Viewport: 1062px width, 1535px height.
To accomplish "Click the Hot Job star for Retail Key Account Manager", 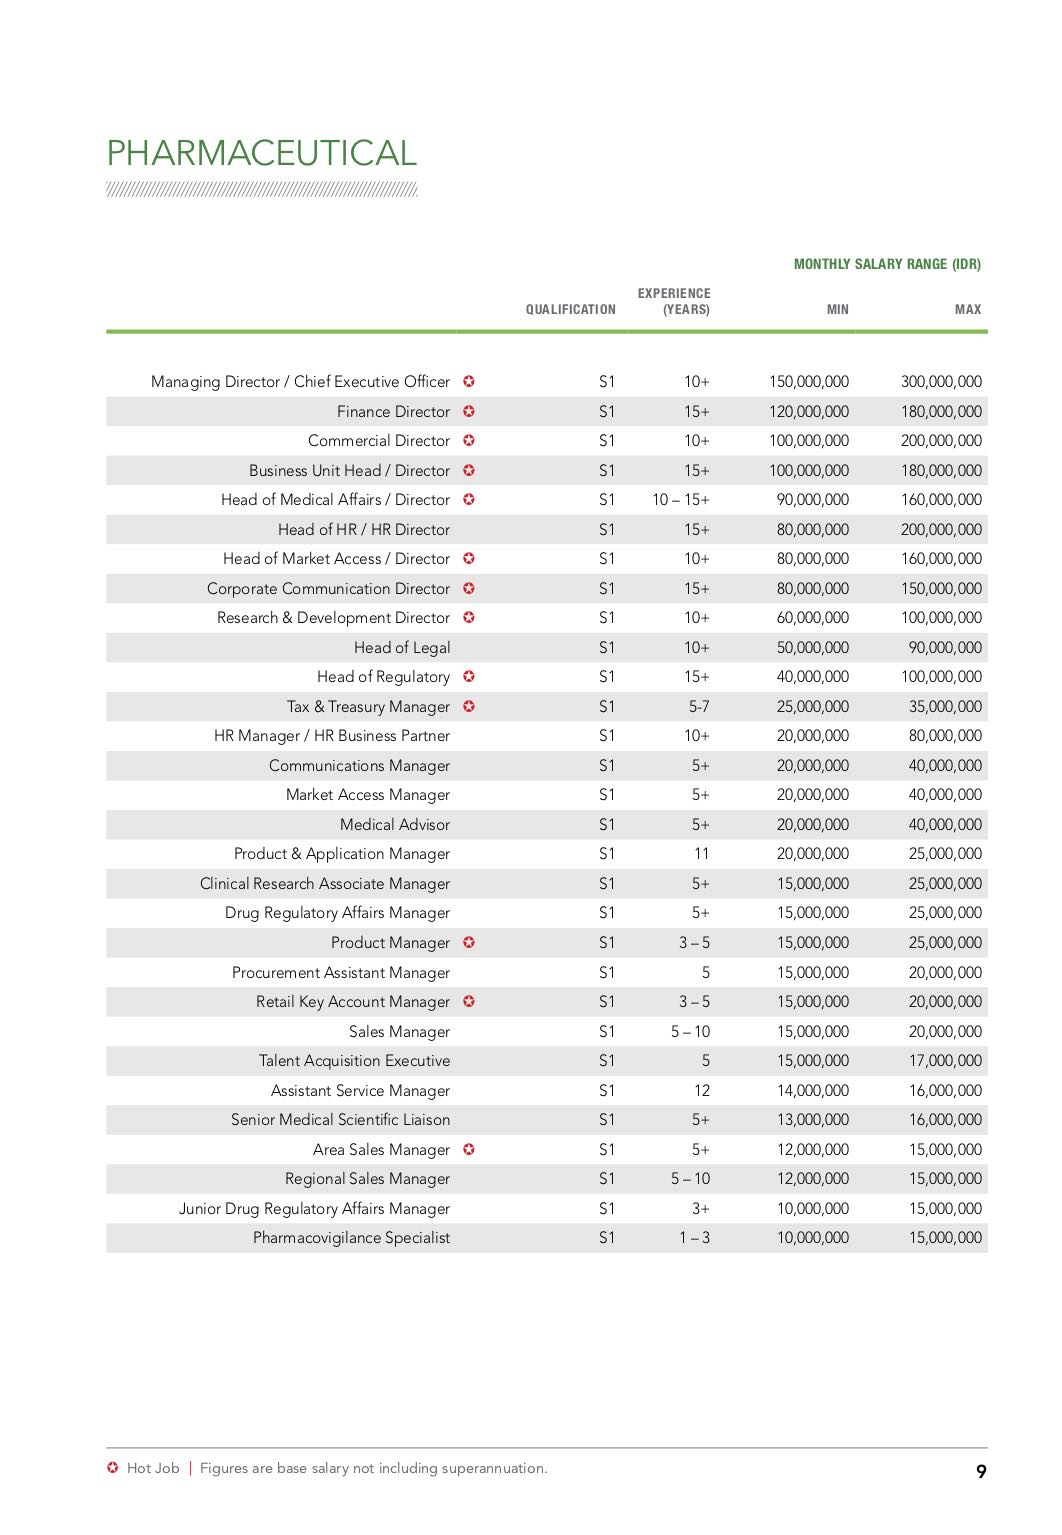I will tap(469, 1001).
